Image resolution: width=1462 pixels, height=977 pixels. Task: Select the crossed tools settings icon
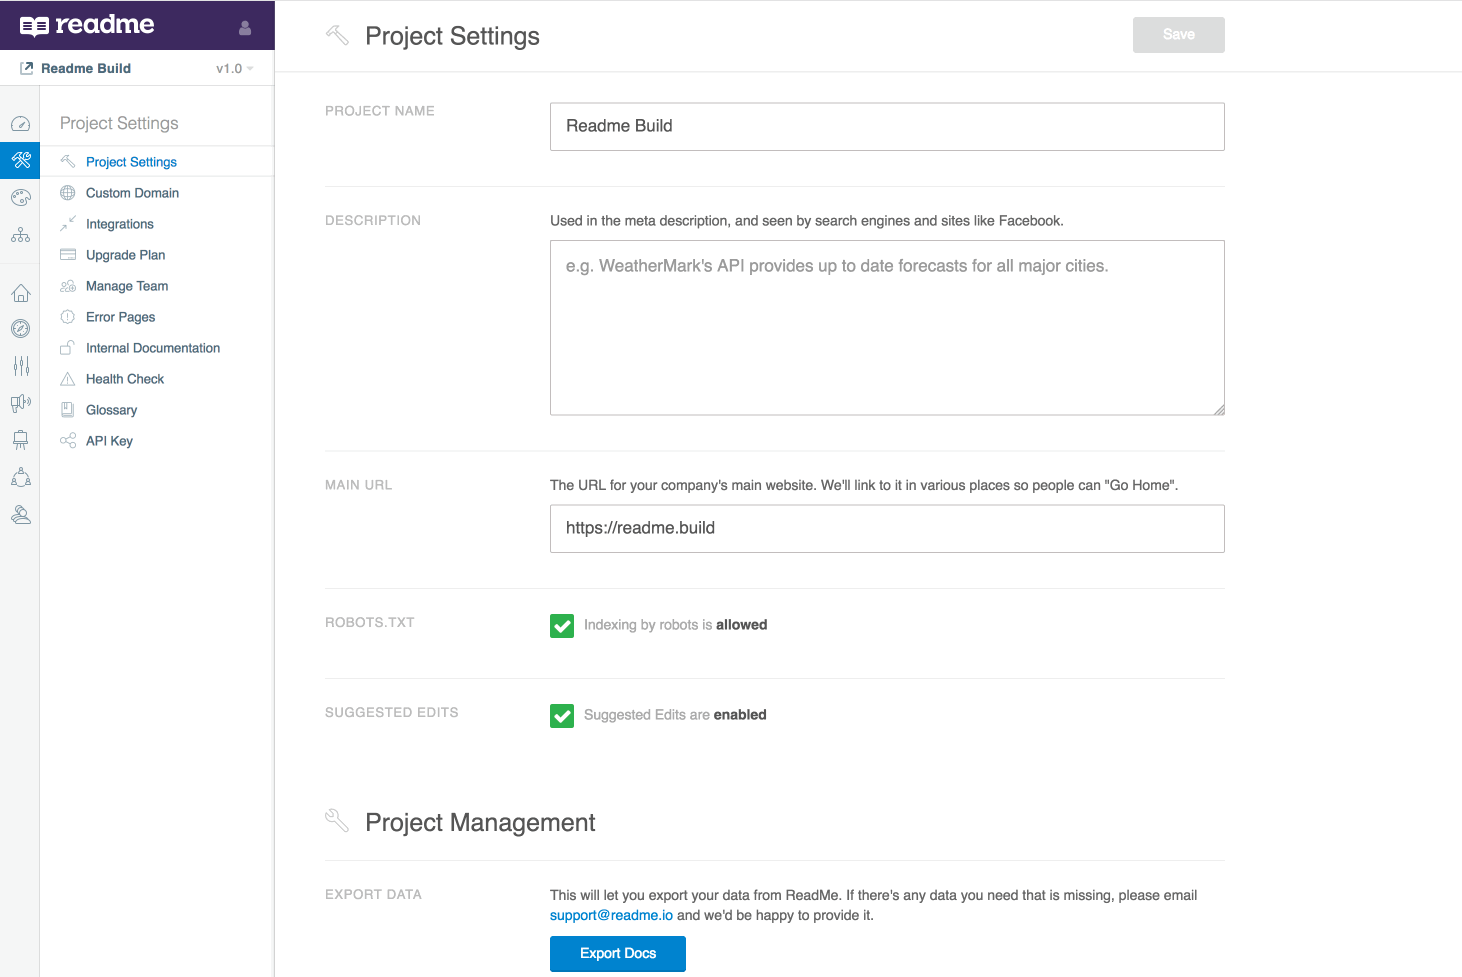[x=20, y=160]
